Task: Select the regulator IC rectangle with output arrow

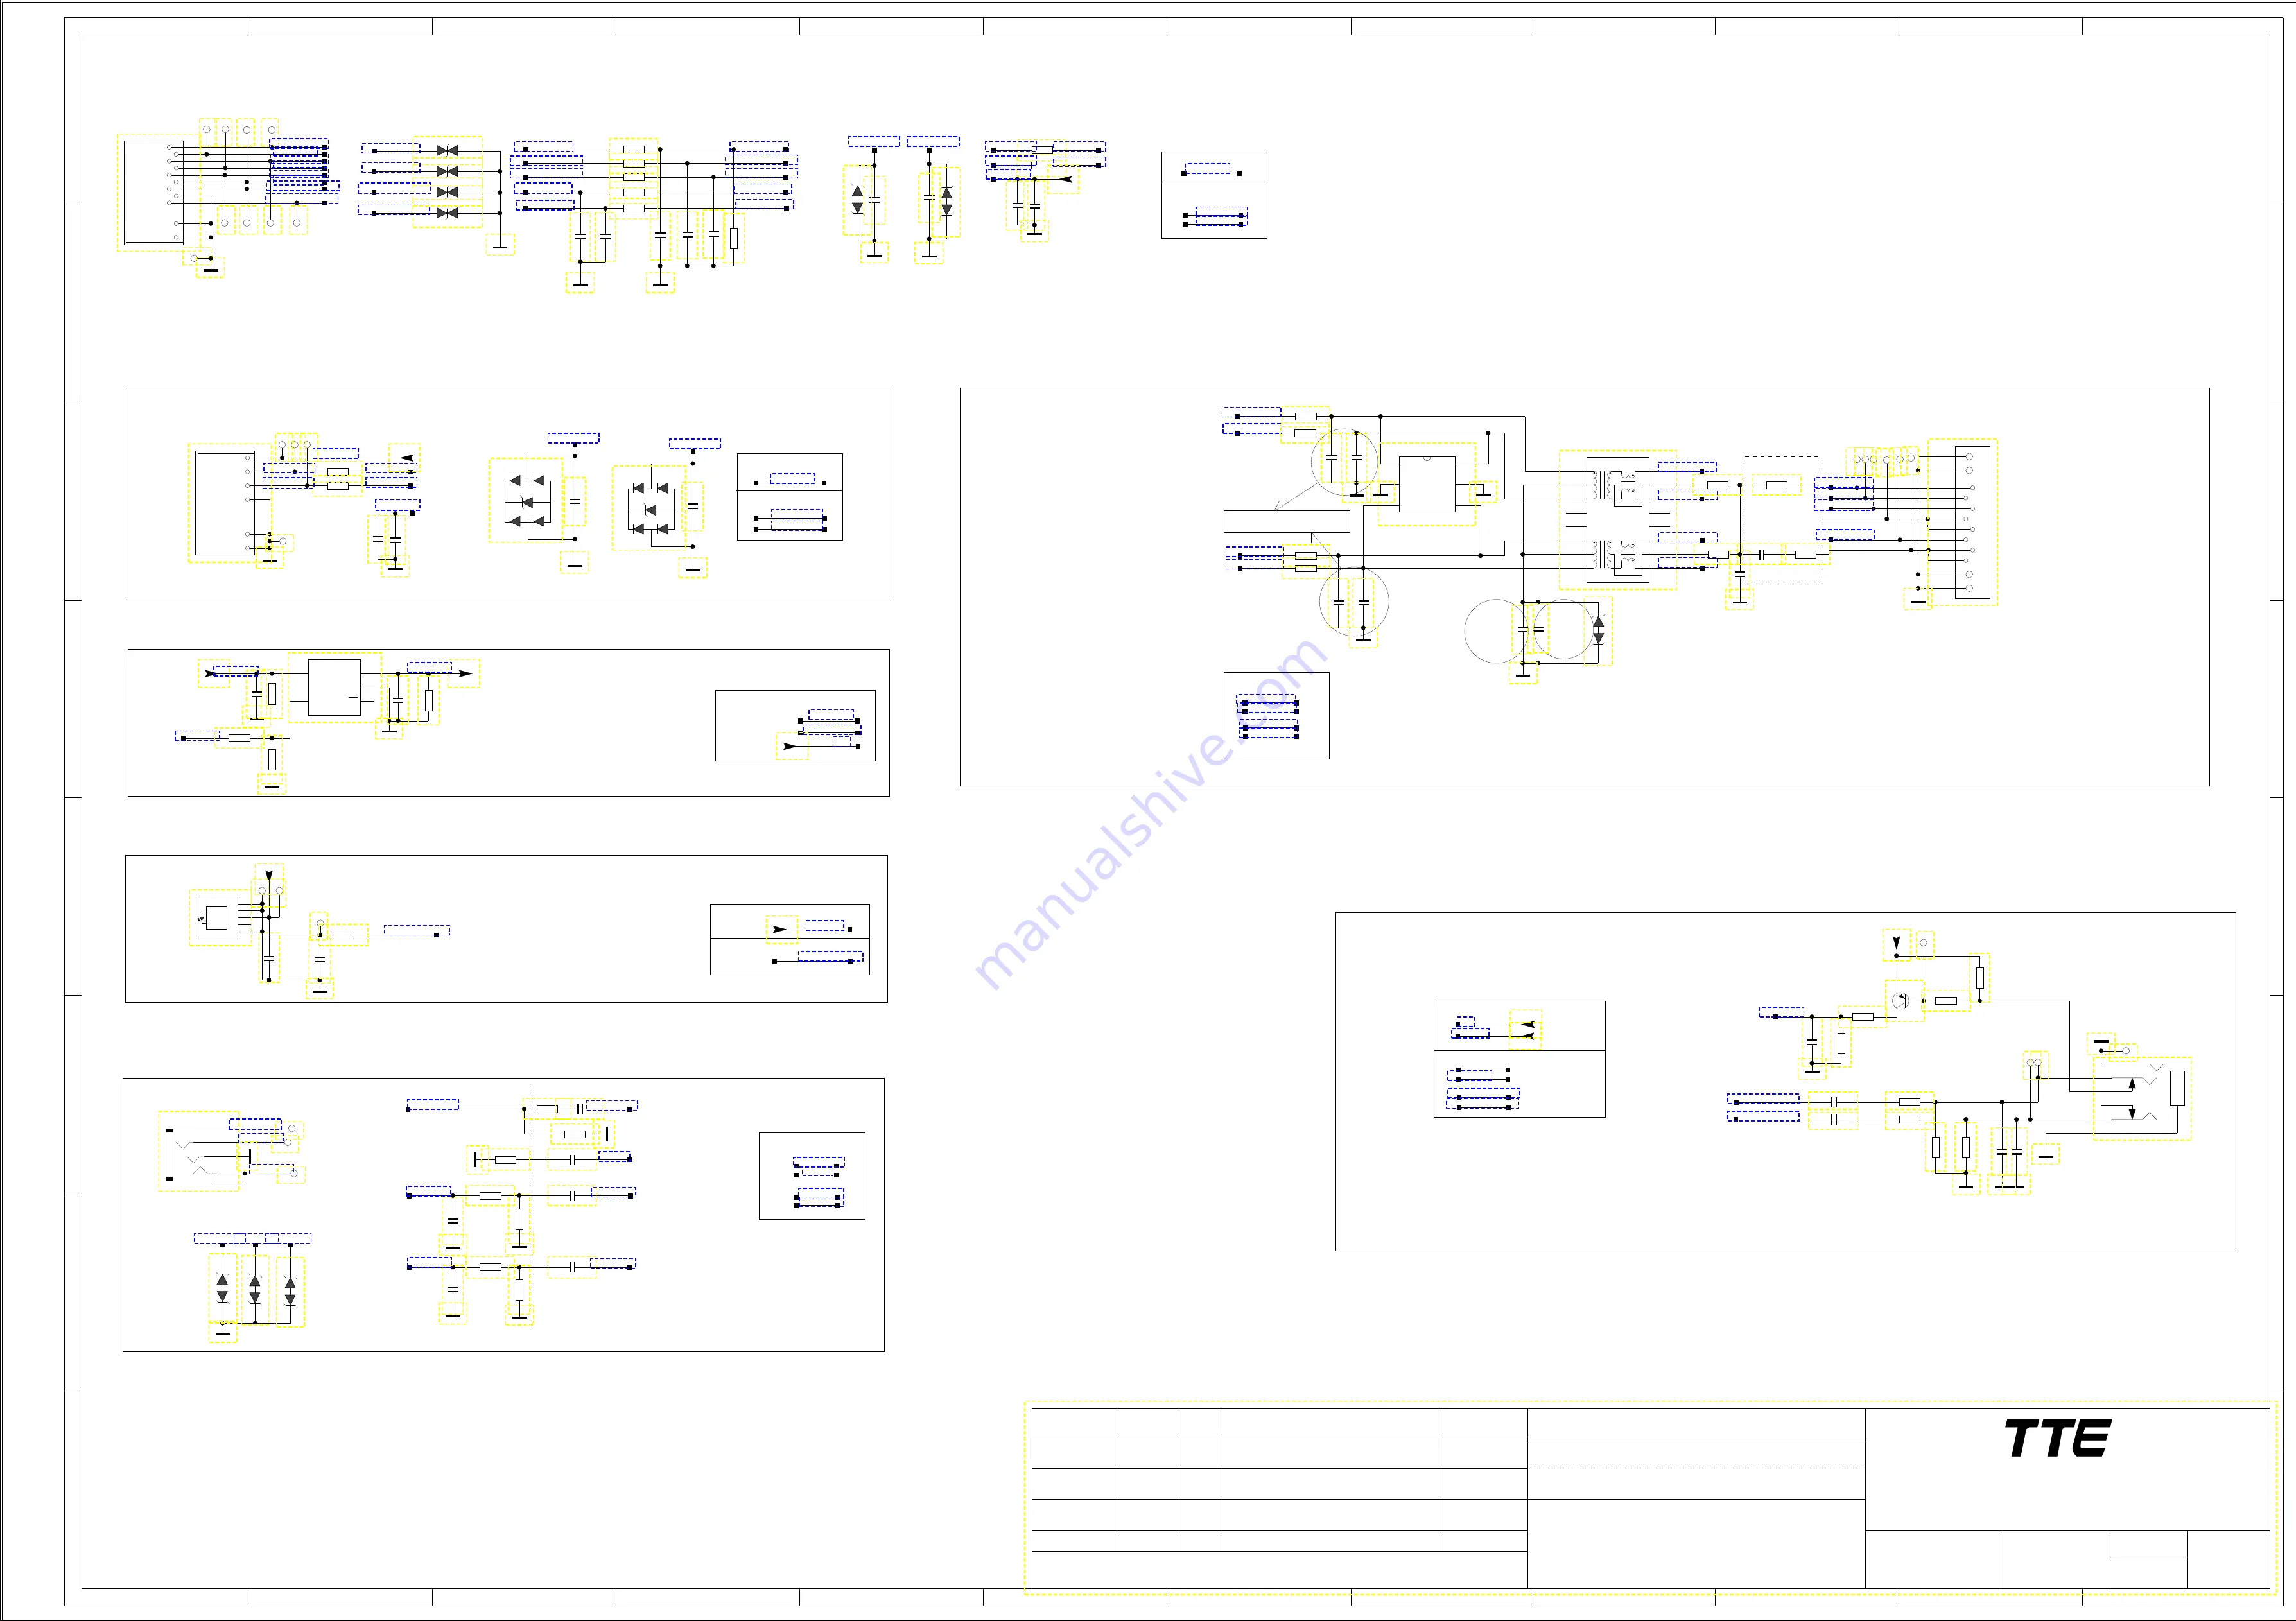Action: pos(334,687)
